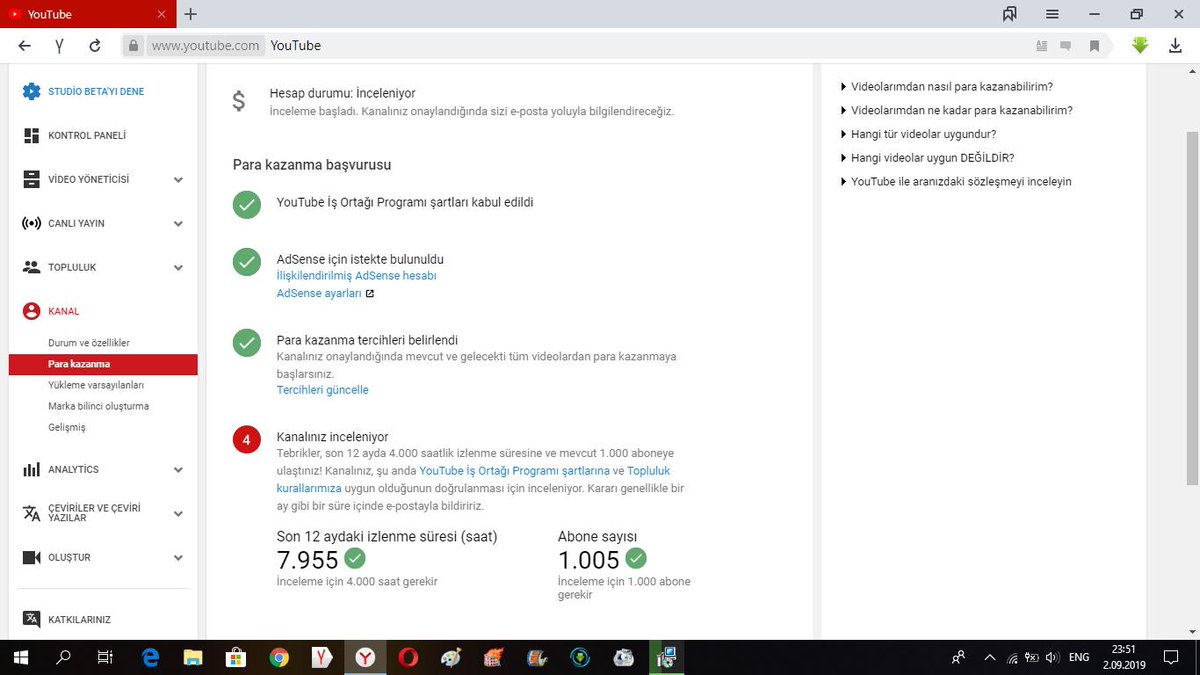This screenshot has width=1200, height=675.
Task: Open İlişkilendirilmiş AdSense hesabı link
Action: pos(356,275)
